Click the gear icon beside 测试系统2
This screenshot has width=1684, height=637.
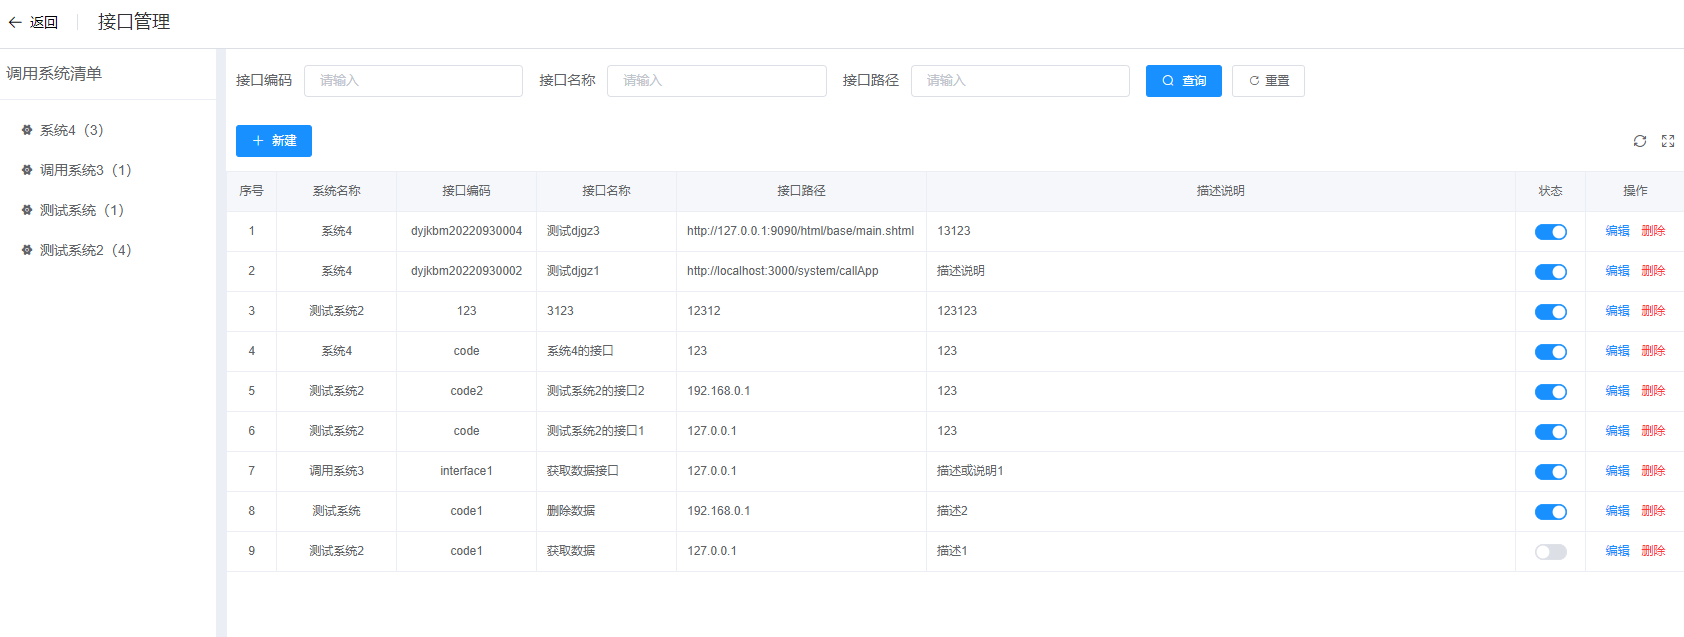point(27,250)
